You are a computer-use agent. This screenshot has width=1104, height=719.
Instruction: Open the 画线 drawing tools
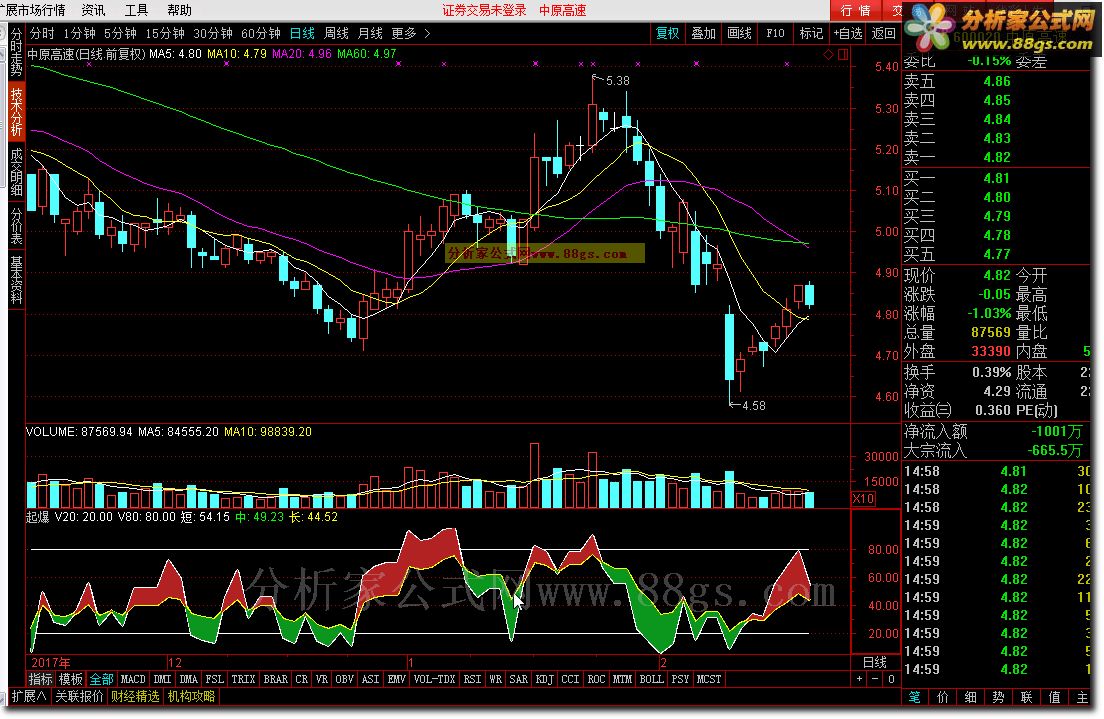739,33
